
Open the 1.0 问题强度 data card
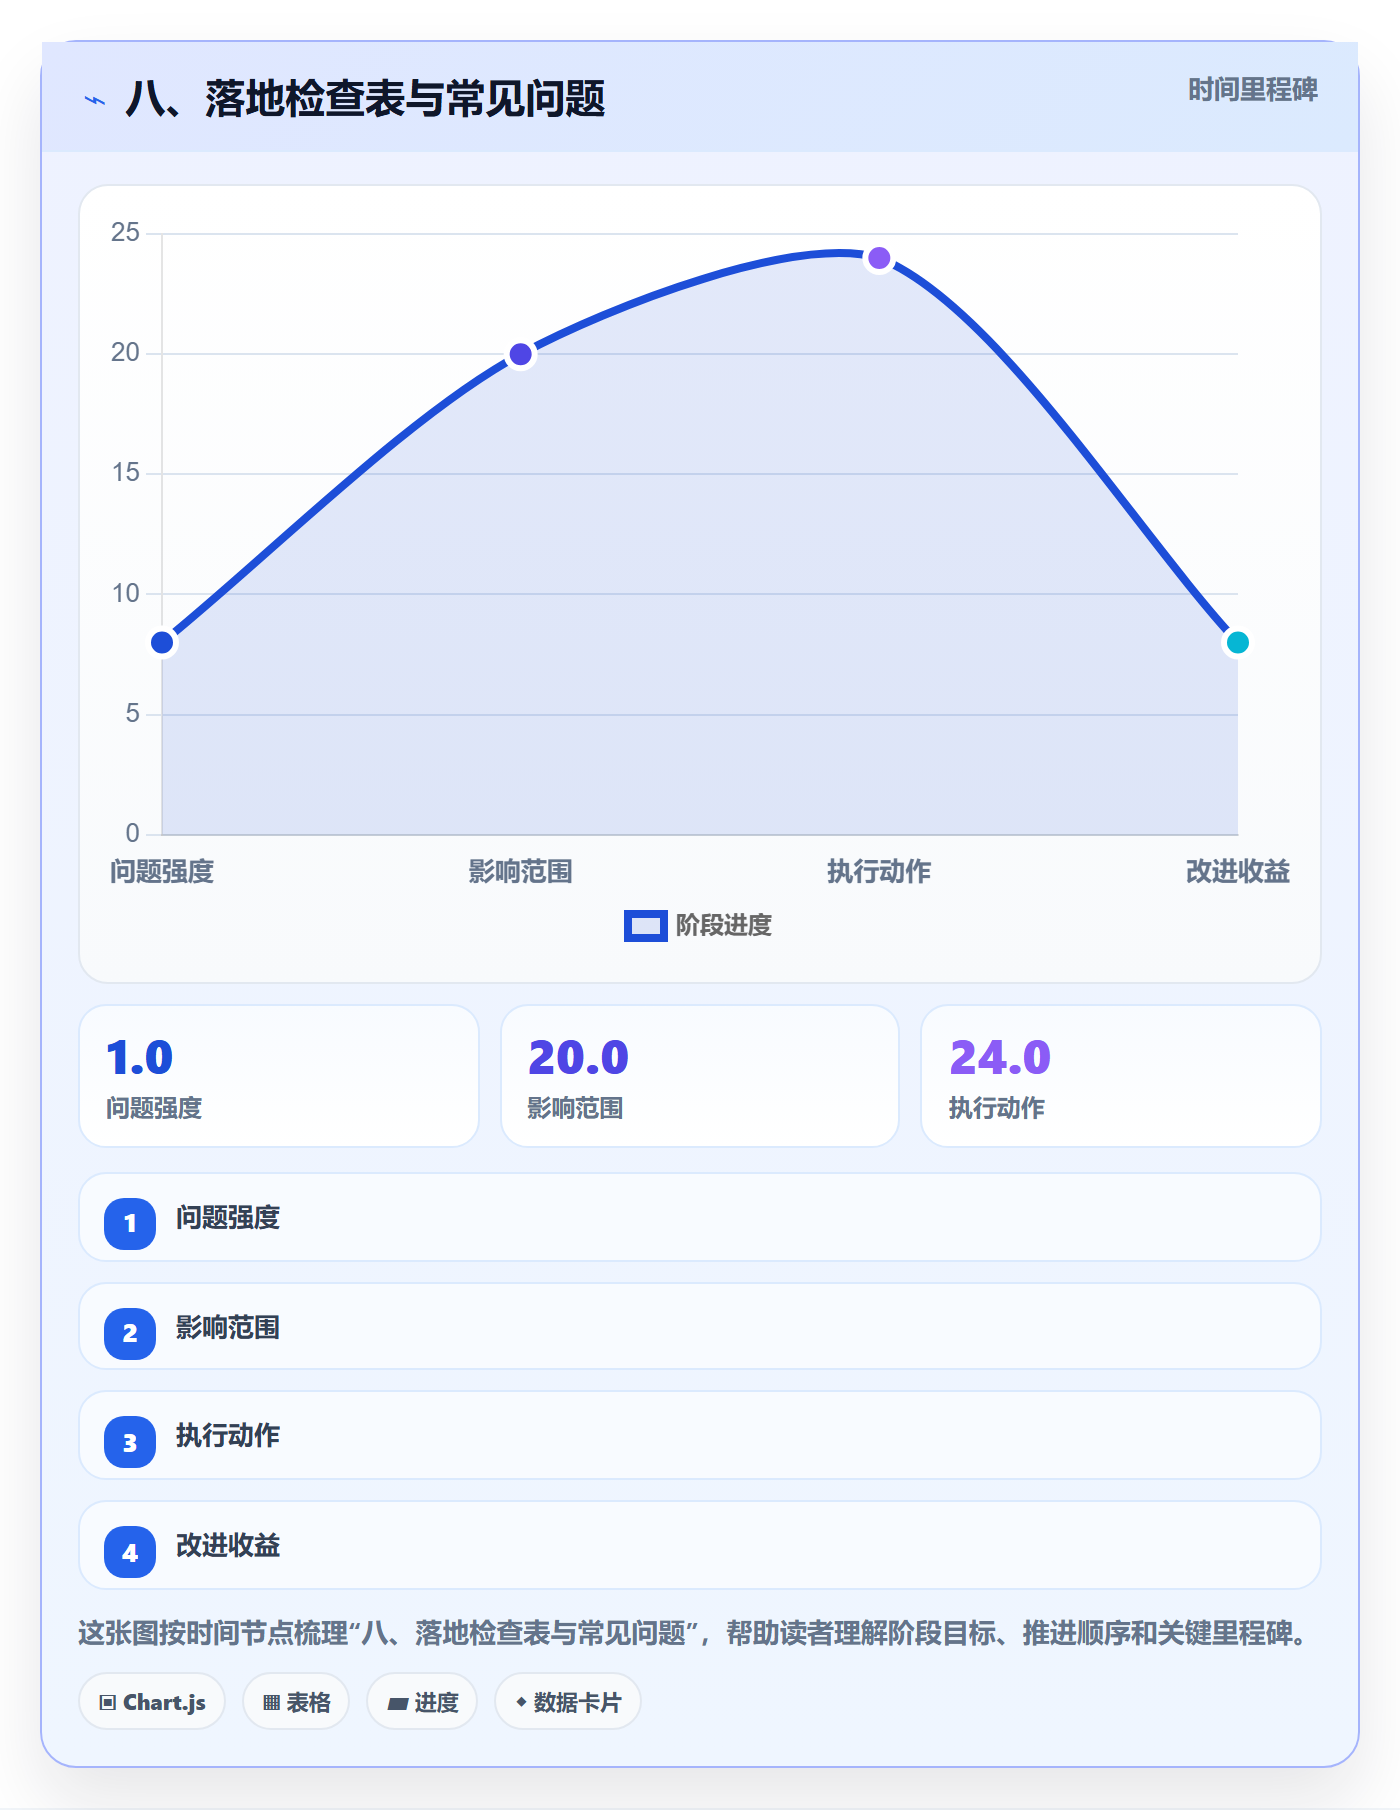pos(279,1076)
